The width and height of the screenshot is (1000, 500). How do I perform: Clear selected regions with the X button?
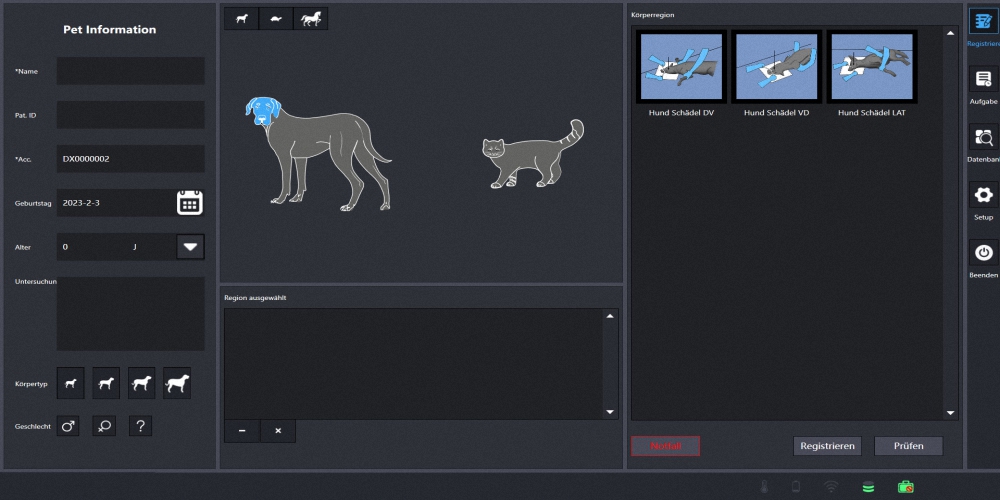[x=278, y=431]
